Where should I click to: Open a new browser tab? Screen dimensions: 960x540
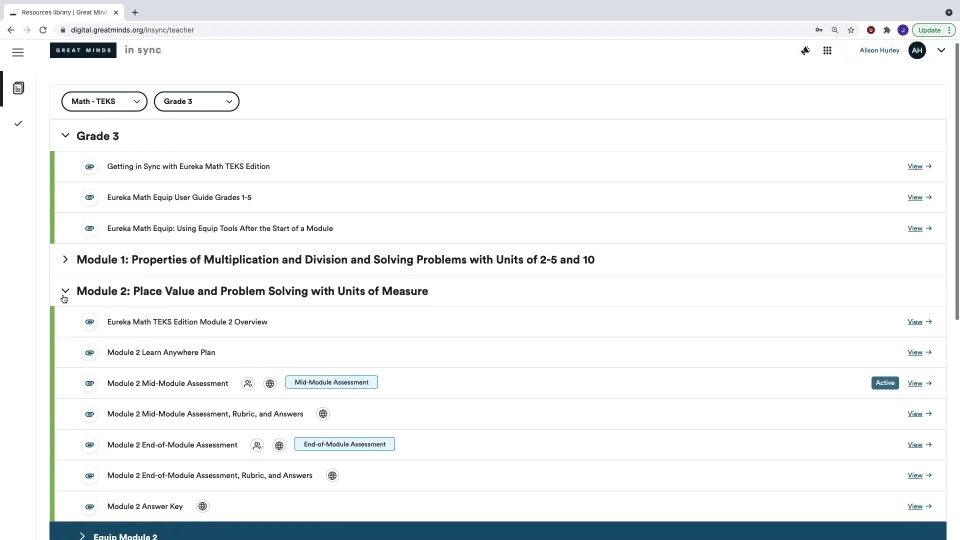[x=135, y=12]
